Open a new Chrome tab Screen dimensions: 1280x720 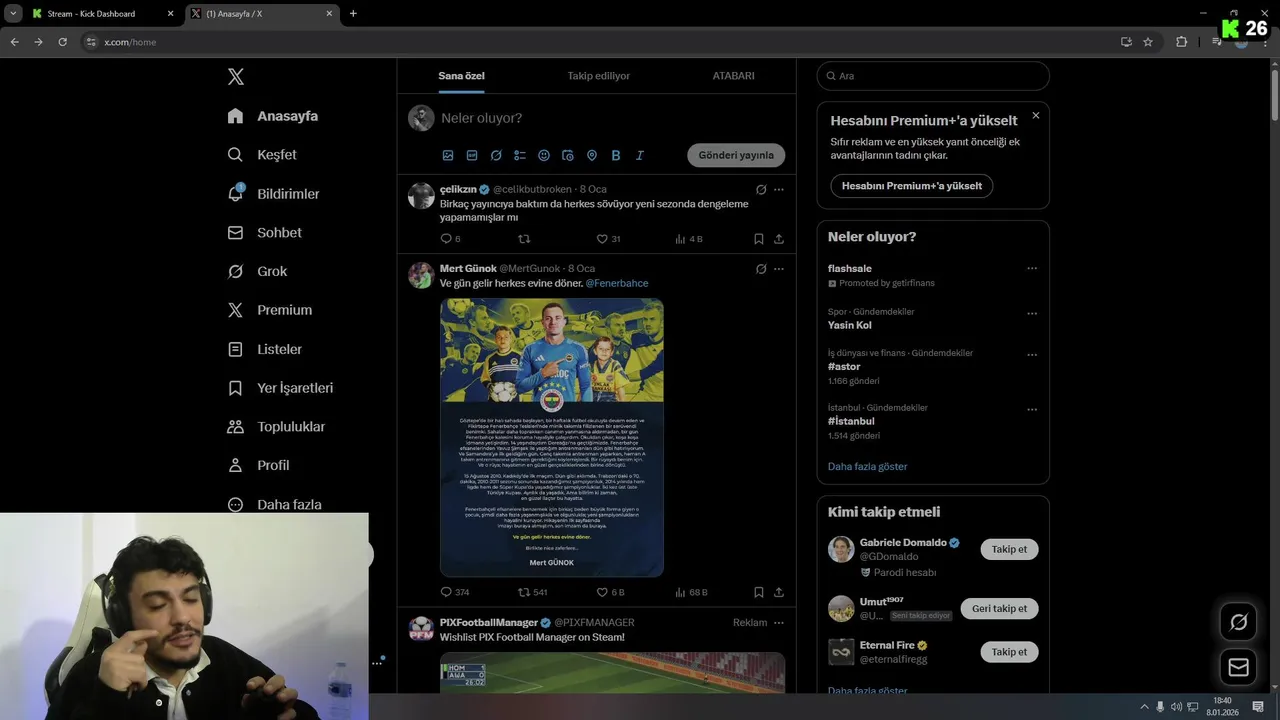(353, 14)
